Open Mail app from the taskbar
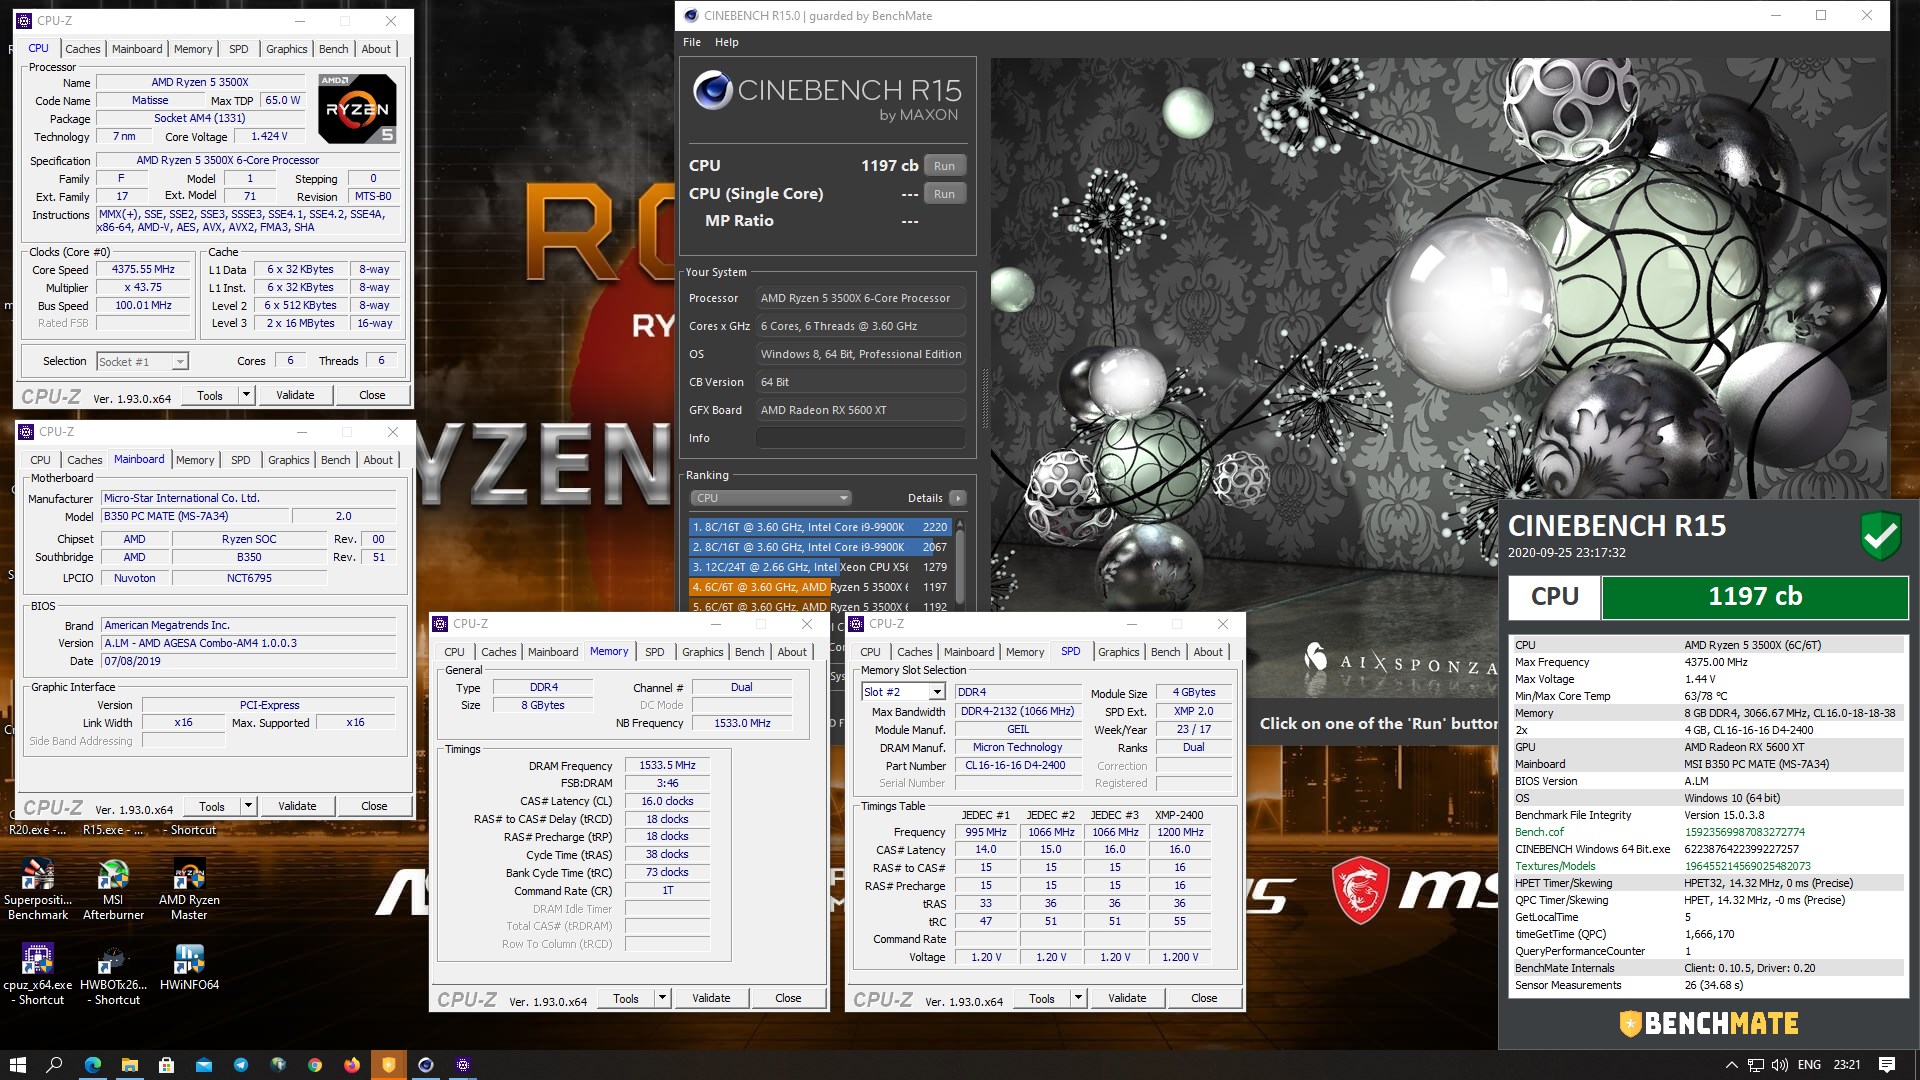Image resolution: width=1920 pixels, height=1080 pixels. coord(204,1065)
